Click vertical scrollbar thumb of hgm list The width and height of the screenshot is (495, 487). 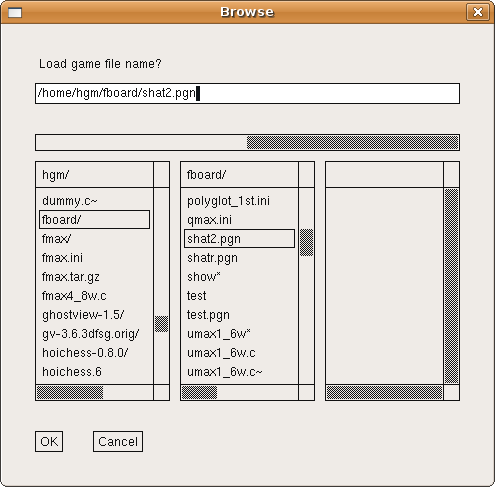coord(161,324)
